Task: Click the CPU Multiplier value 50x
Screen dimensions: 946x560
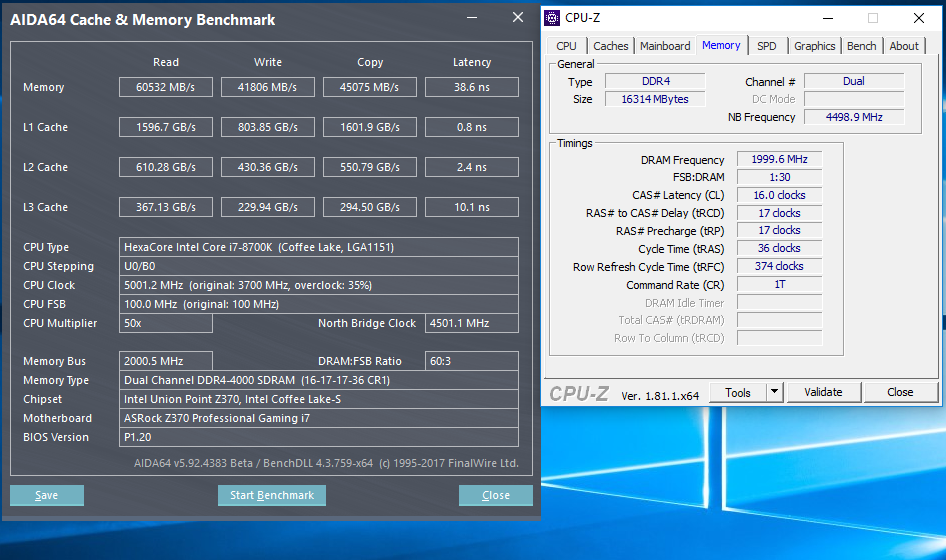Action: click(166, 323)
